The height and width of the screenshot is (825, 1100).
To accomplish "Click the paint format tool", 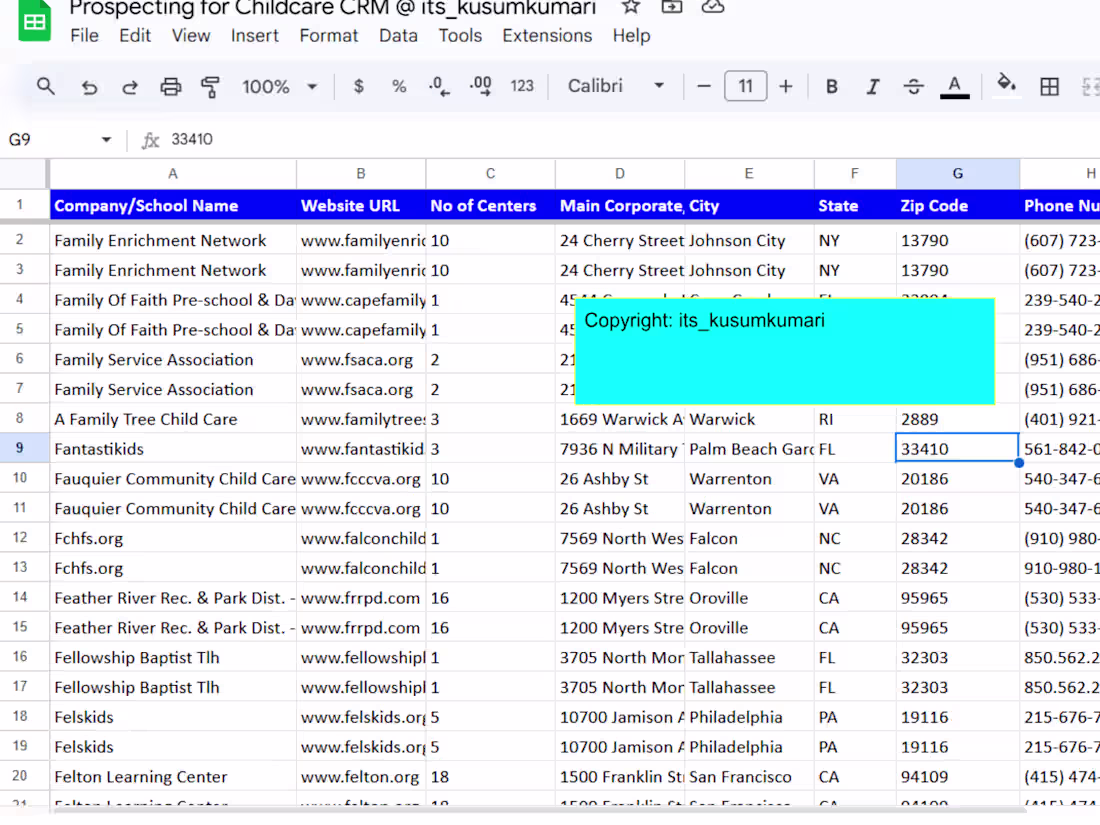I will coord(211,86).
